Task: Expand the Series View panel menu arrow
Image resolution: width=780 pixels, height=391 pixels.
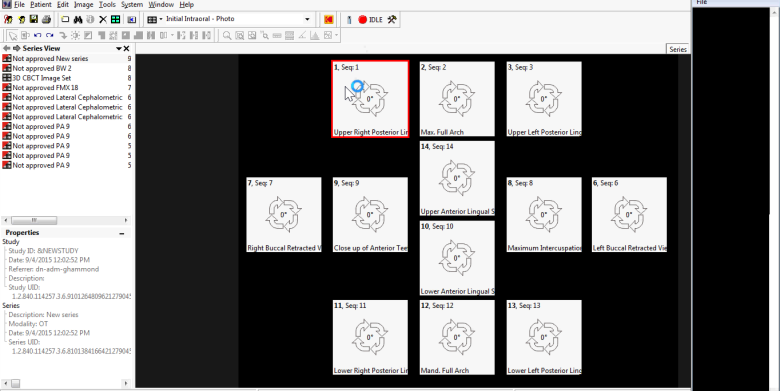Action: (119, 48)
